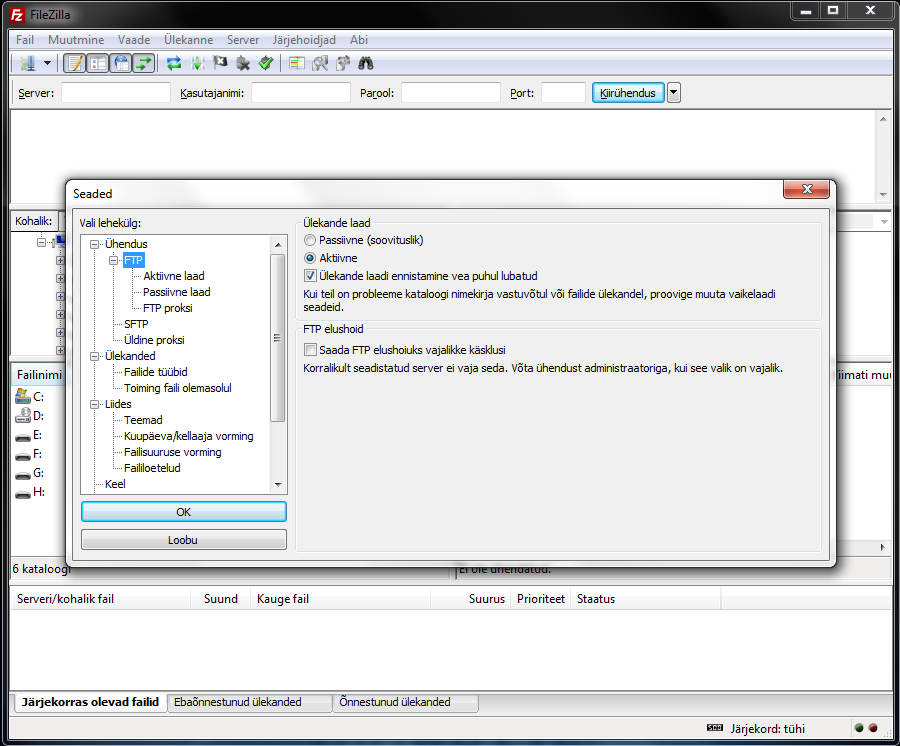Click the settings tree scrollbar up arrow
The height and width of the screenshot is (746, 900).
[278, 244]
